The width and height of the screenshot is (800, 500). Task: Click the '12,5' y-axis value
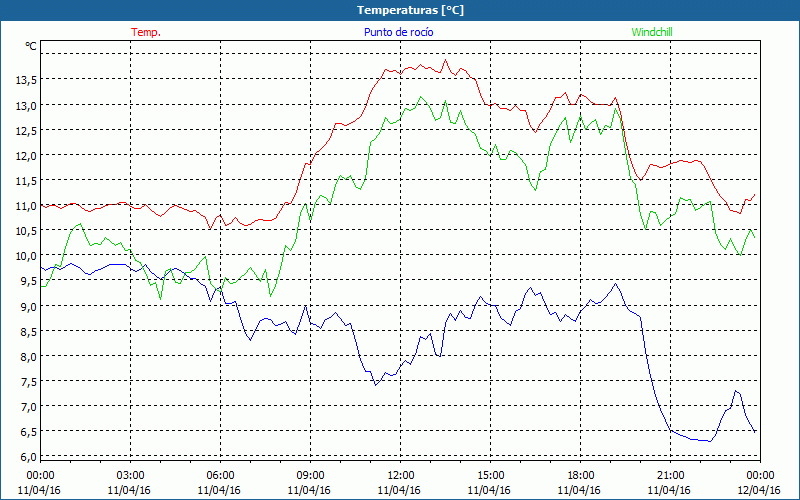pos(26,131)
